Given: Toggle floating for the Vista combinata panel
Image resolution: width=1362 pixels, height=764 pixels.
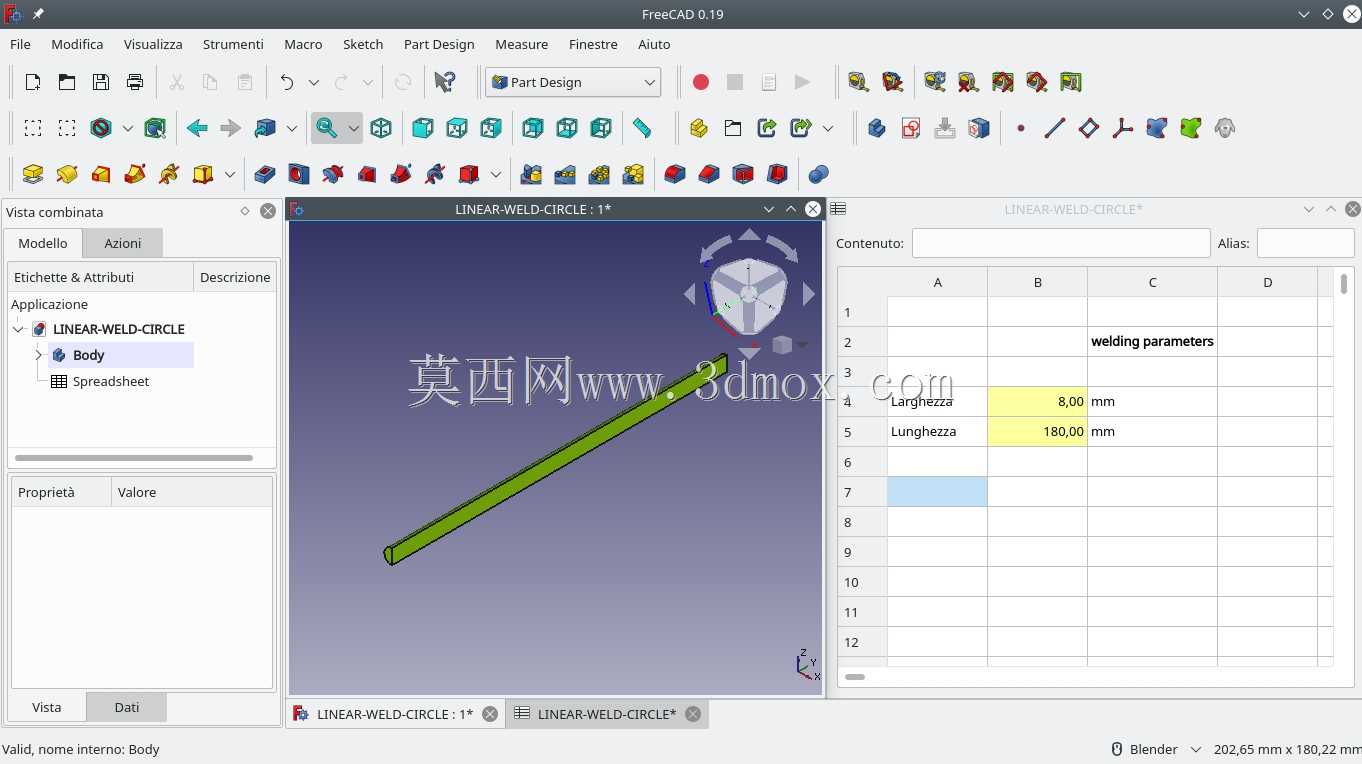Looking at the screenshot, I should (245, 211).
